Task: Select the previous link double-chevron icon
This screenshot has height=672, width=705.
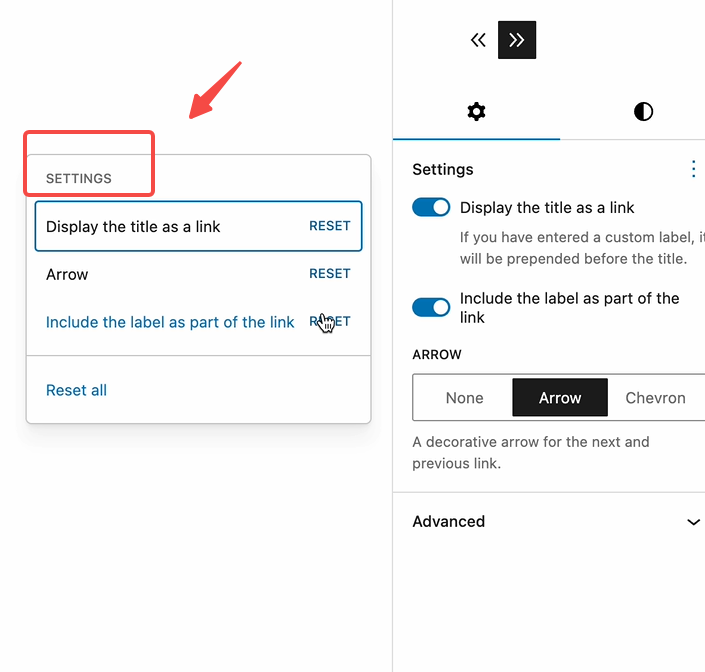Action: point(478,40)
